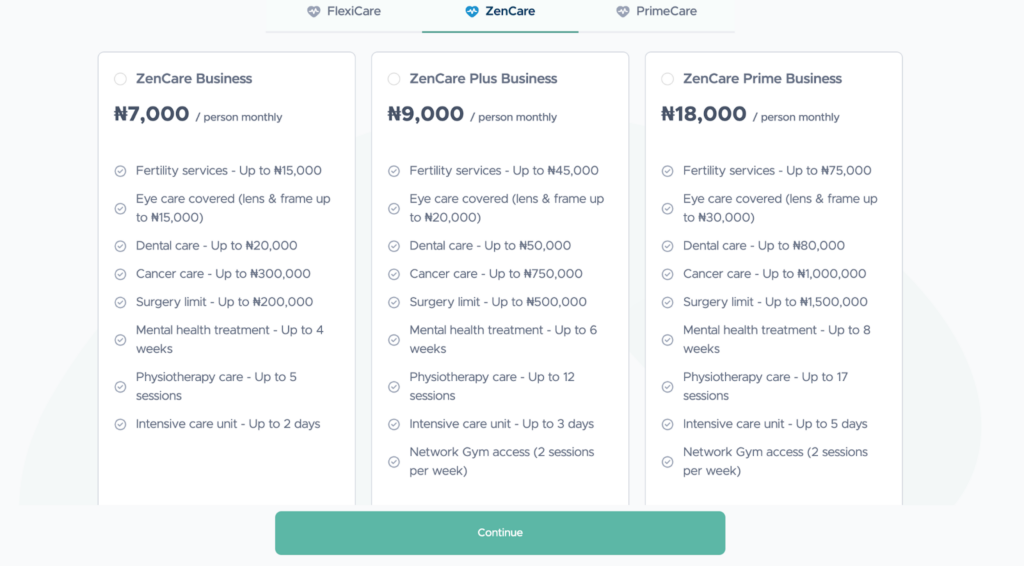This screenshot has width=1024, height=566.
Task: Click the ZenCare heart icon
Action: (472, 12)
